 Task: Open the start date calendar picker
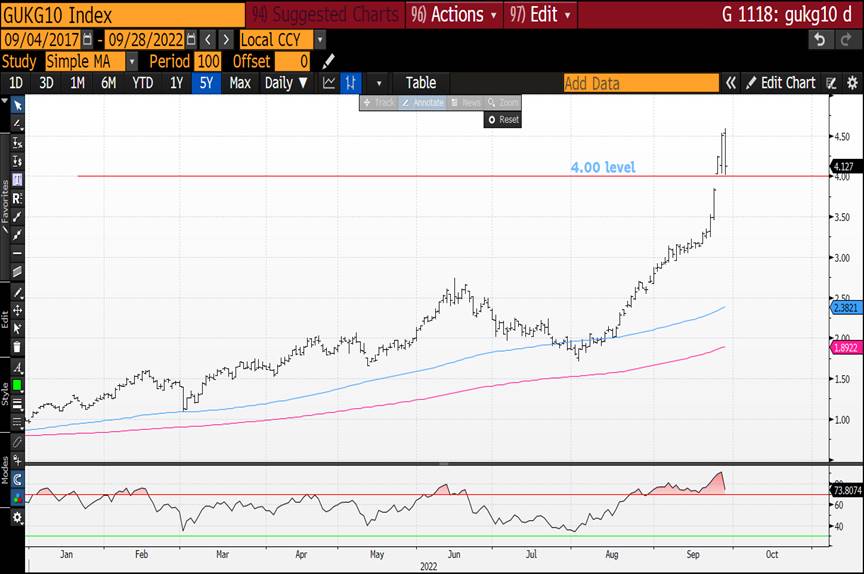pyautogui.click(x=87, y=40)
